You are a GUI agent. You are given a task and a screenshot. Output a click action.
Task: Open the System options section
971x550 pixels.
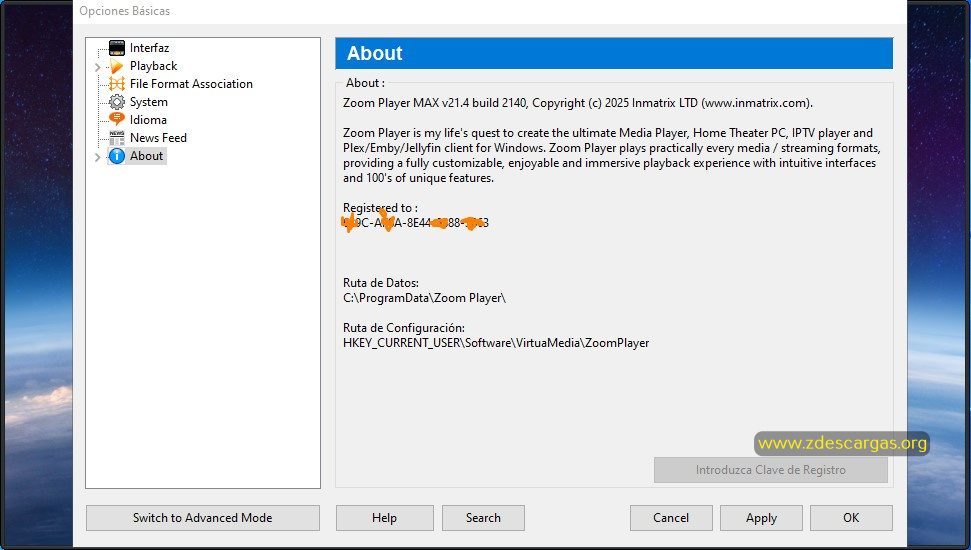point(149,102)
